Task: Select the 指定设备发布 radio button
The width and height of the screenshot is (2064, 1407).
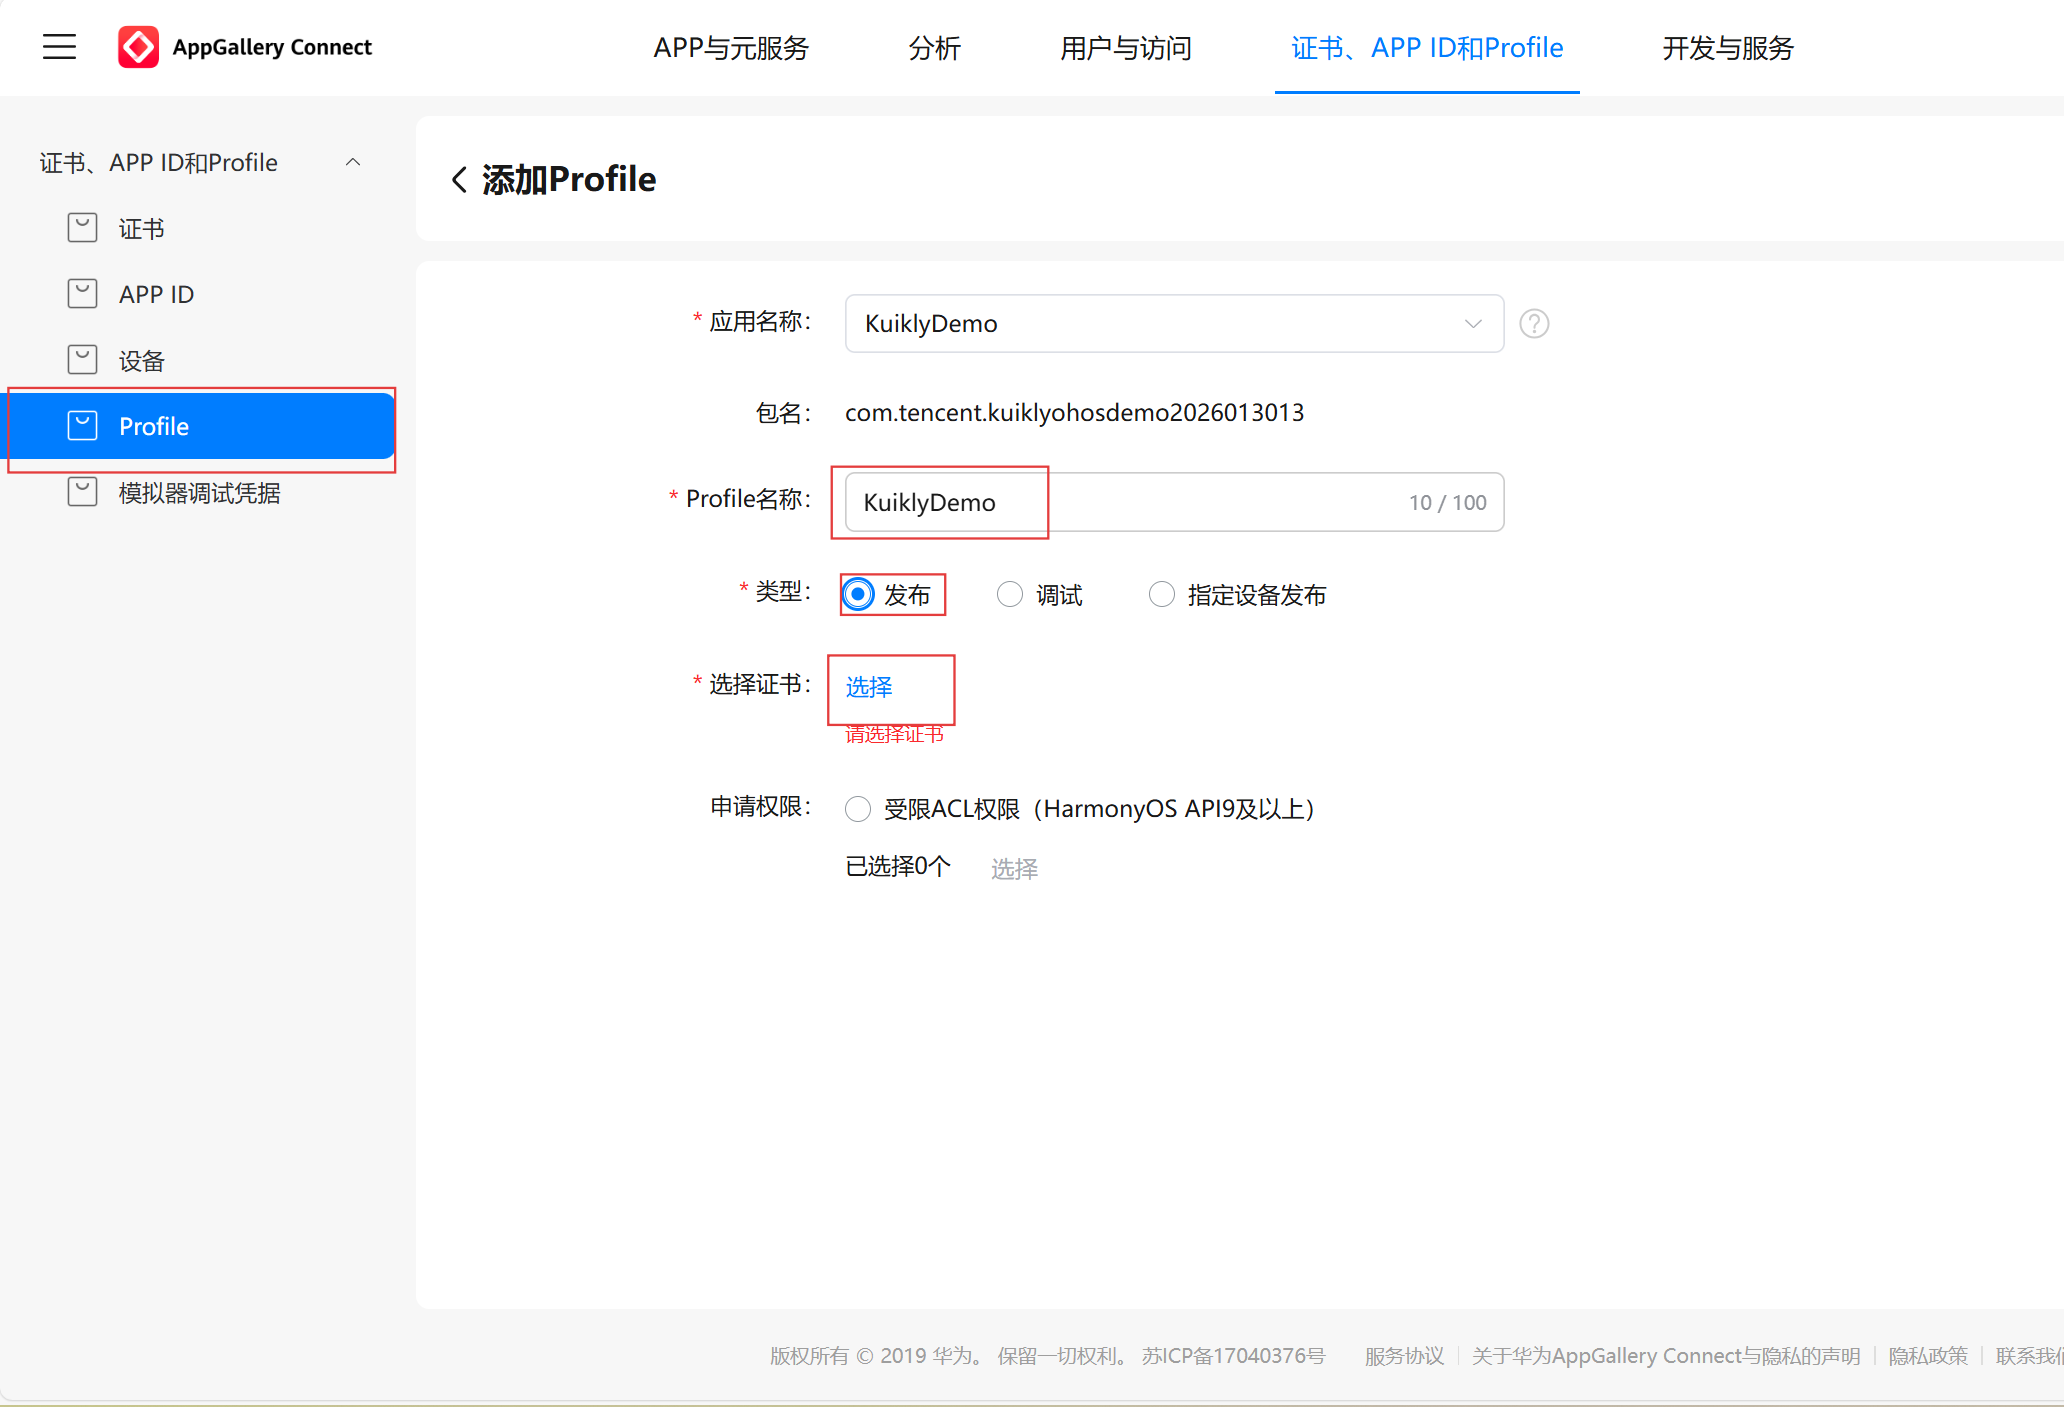Action: point(1162,595)
